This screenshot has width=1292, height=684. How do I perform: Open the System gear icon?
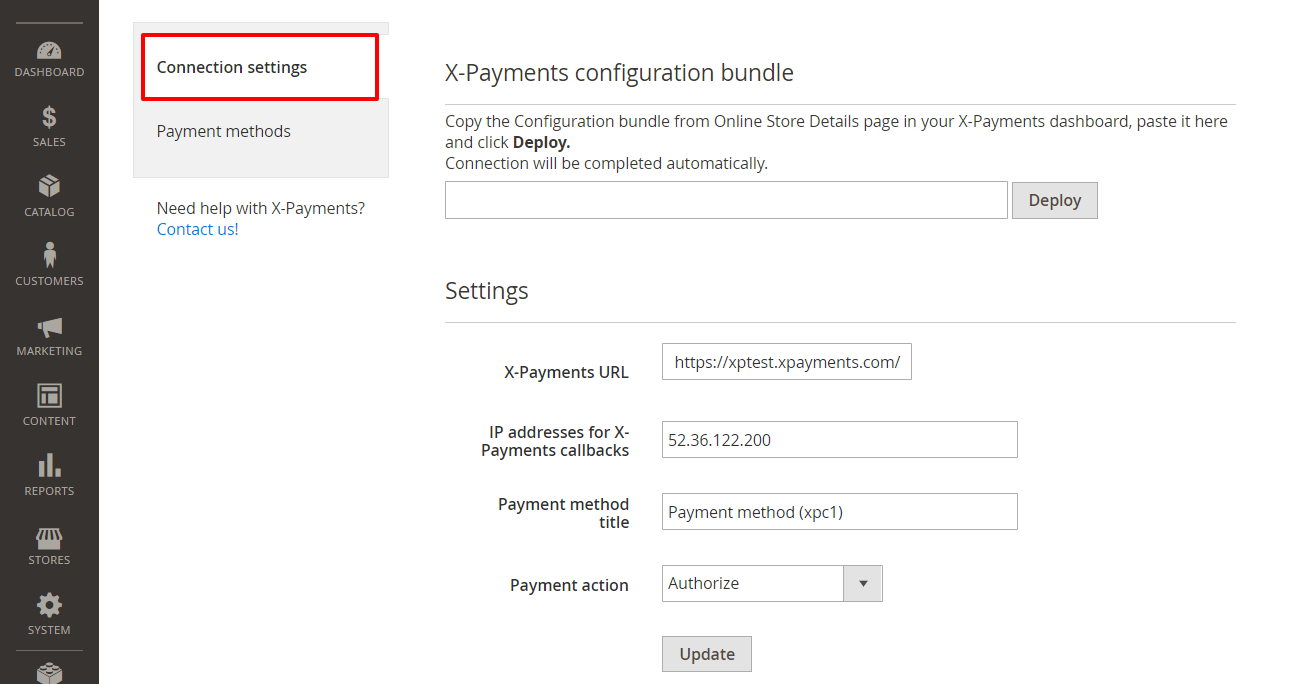point(49,605)
